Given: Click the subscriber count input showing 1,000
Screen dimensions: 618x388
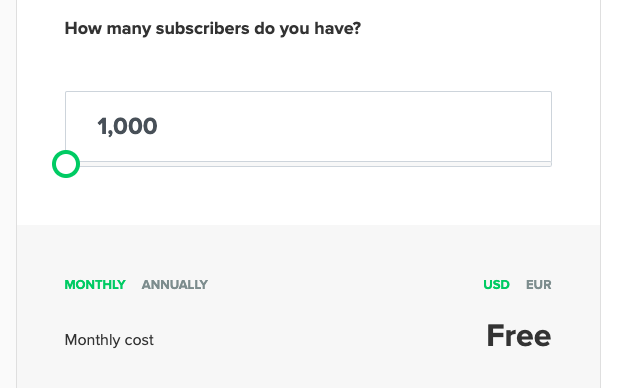Looking at the screenshot, I should [308, 127].
